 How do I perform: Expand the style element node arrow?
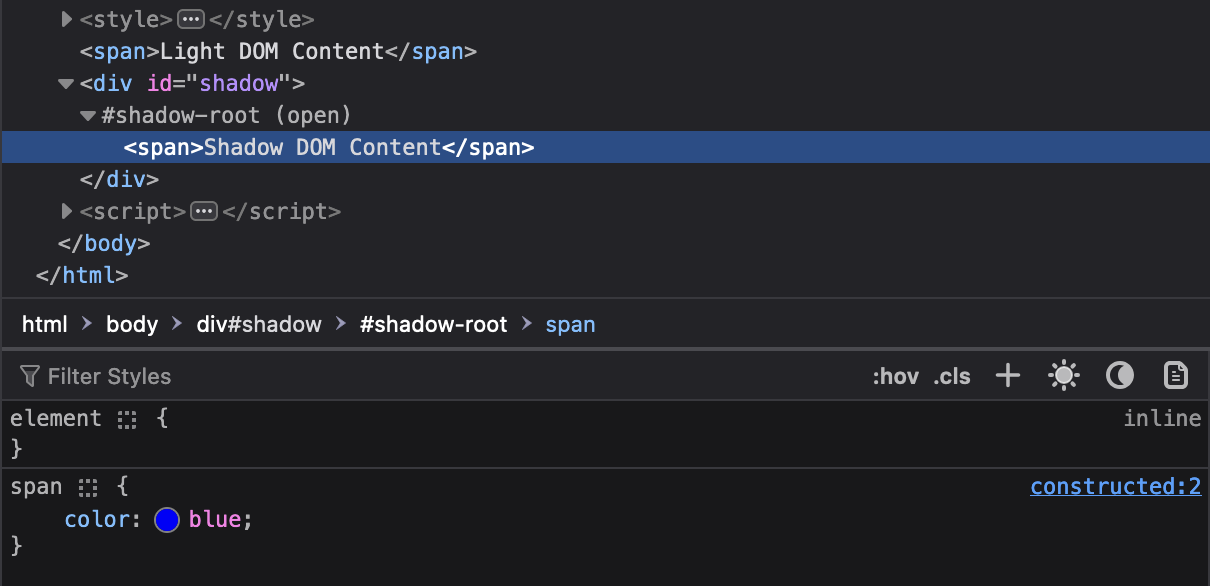(67, 19)
